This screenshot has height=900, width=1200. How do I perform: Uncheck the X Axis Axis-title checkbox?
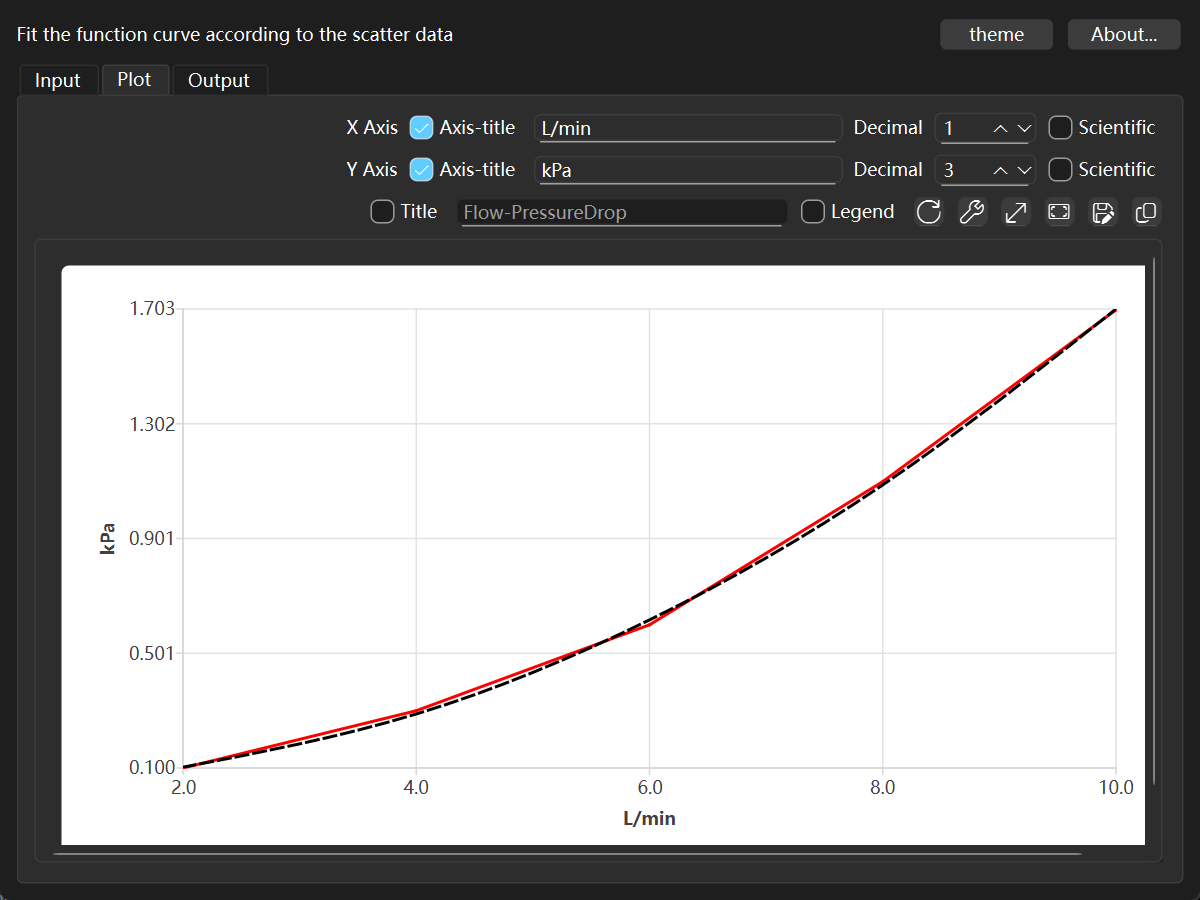(x=422, y=127)
